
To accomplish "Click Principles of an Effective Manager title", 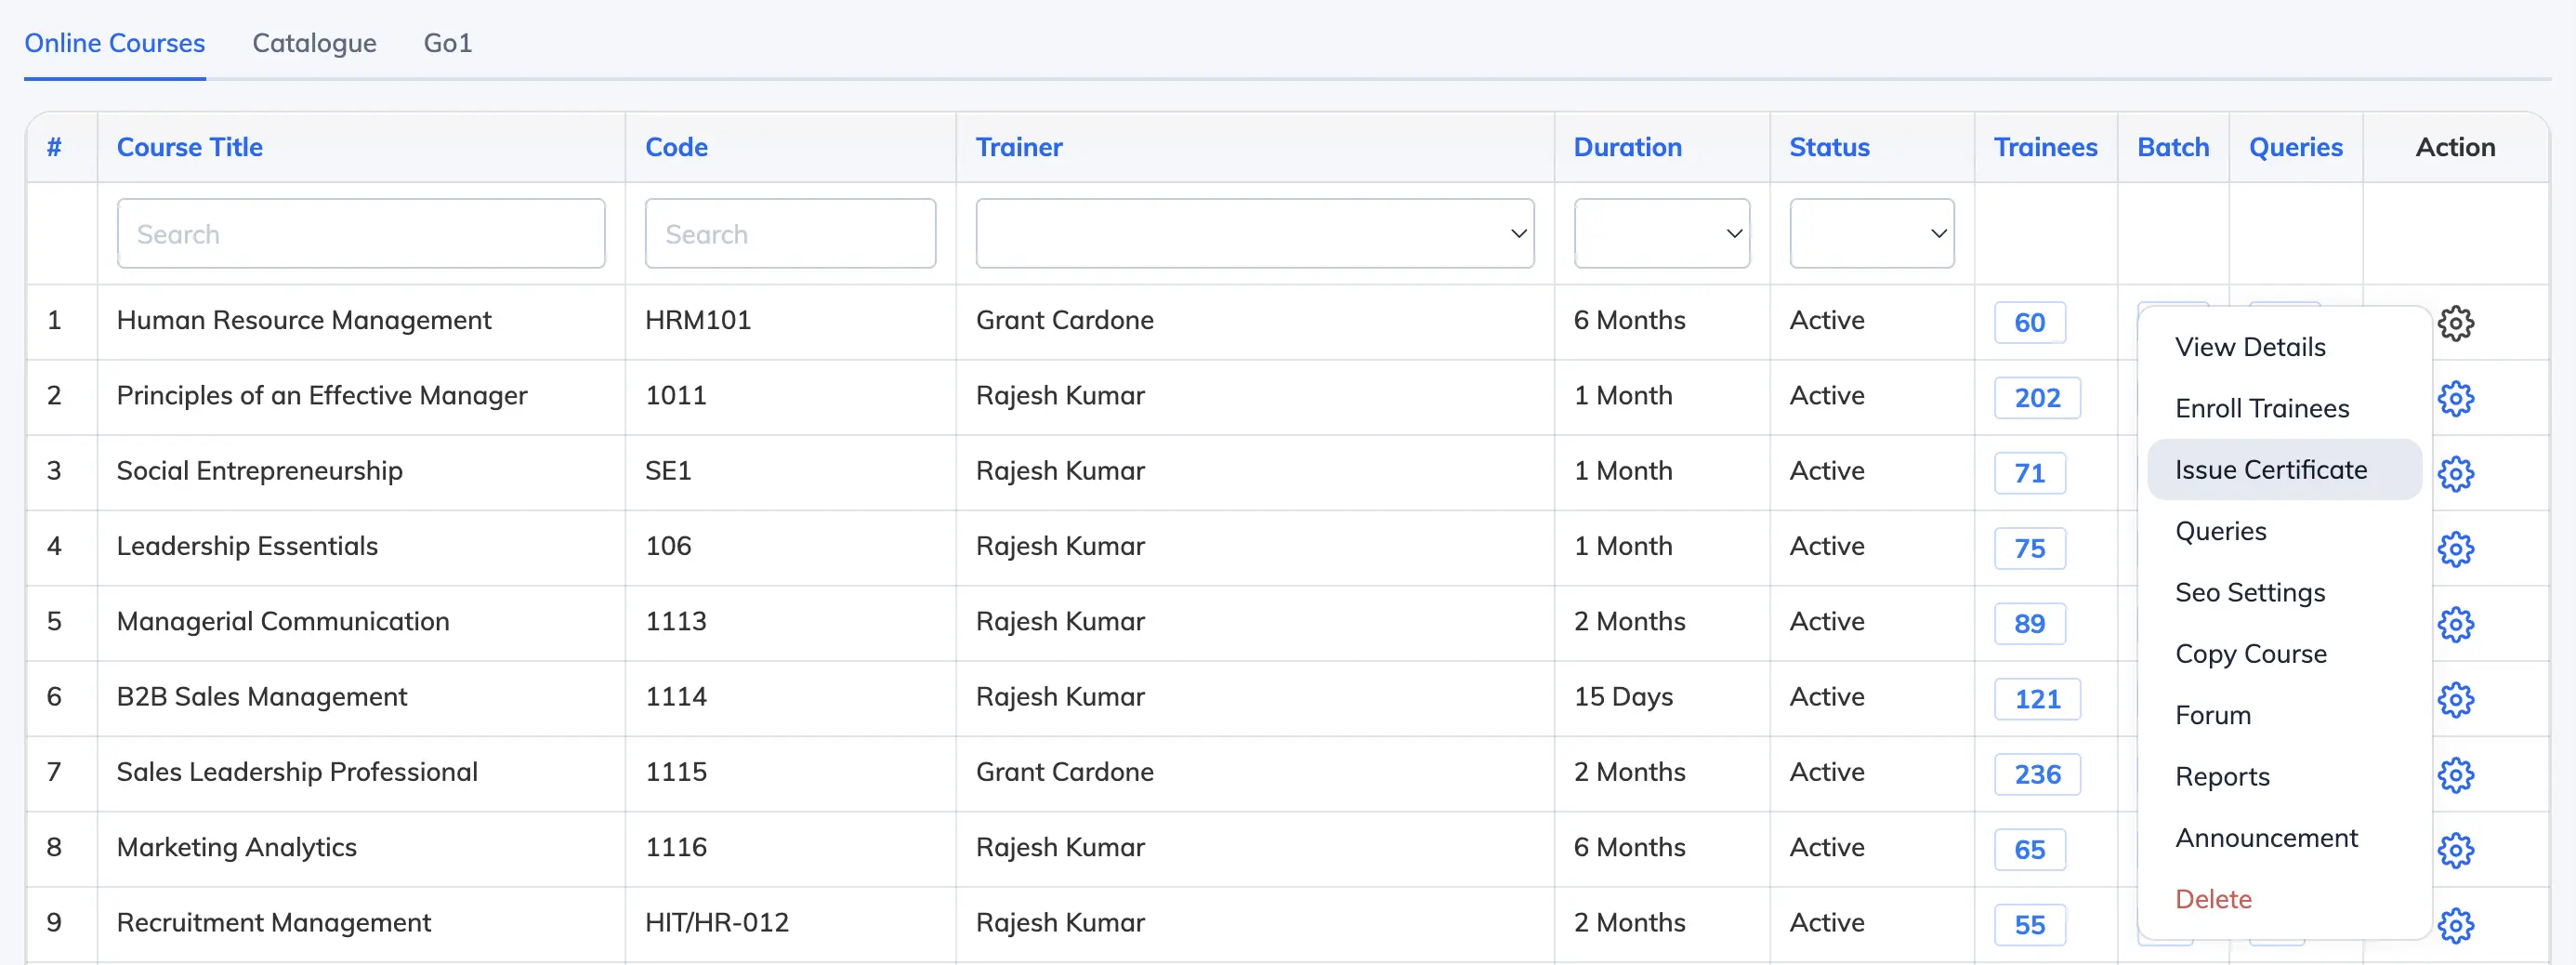I will (321, 396).
